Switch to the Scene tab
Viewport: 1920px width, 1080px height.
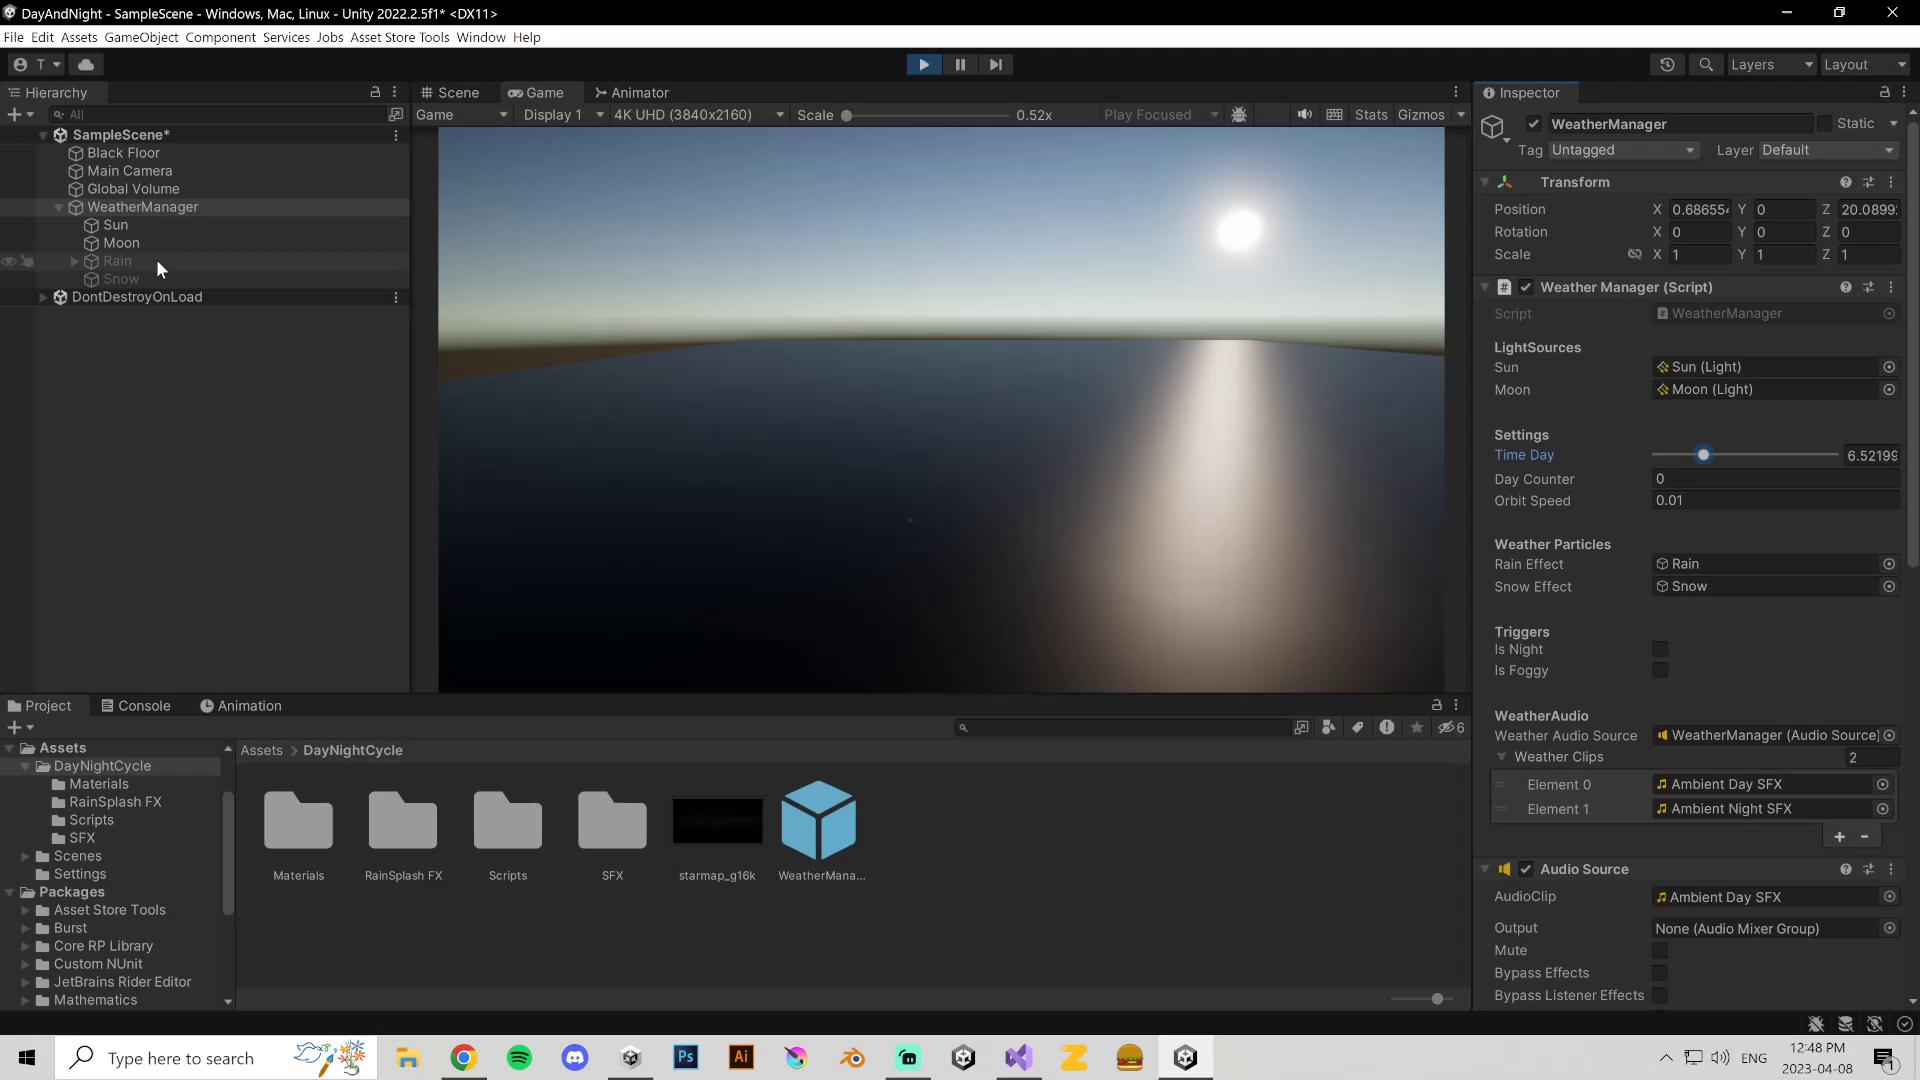450,92
